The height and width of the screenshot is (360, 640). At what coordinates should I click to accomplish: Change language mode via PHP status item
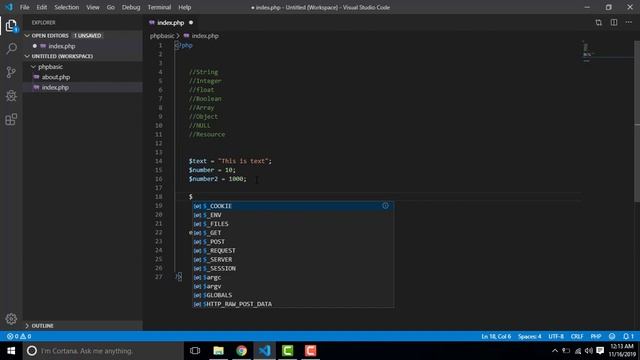click(596, 336)
